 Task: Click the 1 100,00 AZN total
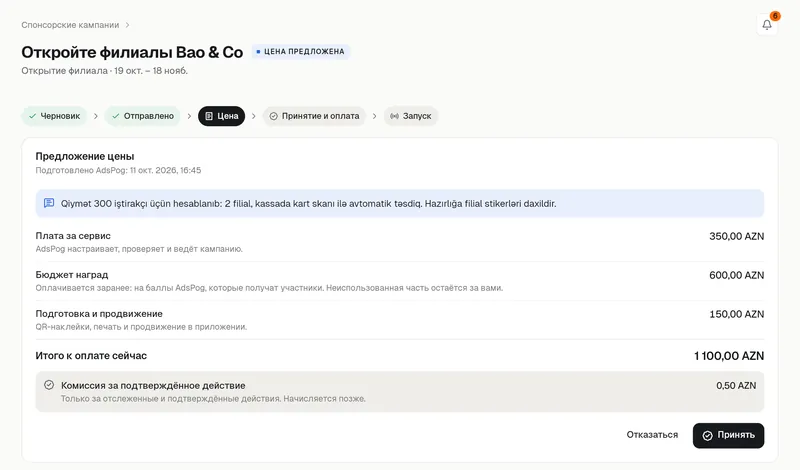(x=729, y=356)
